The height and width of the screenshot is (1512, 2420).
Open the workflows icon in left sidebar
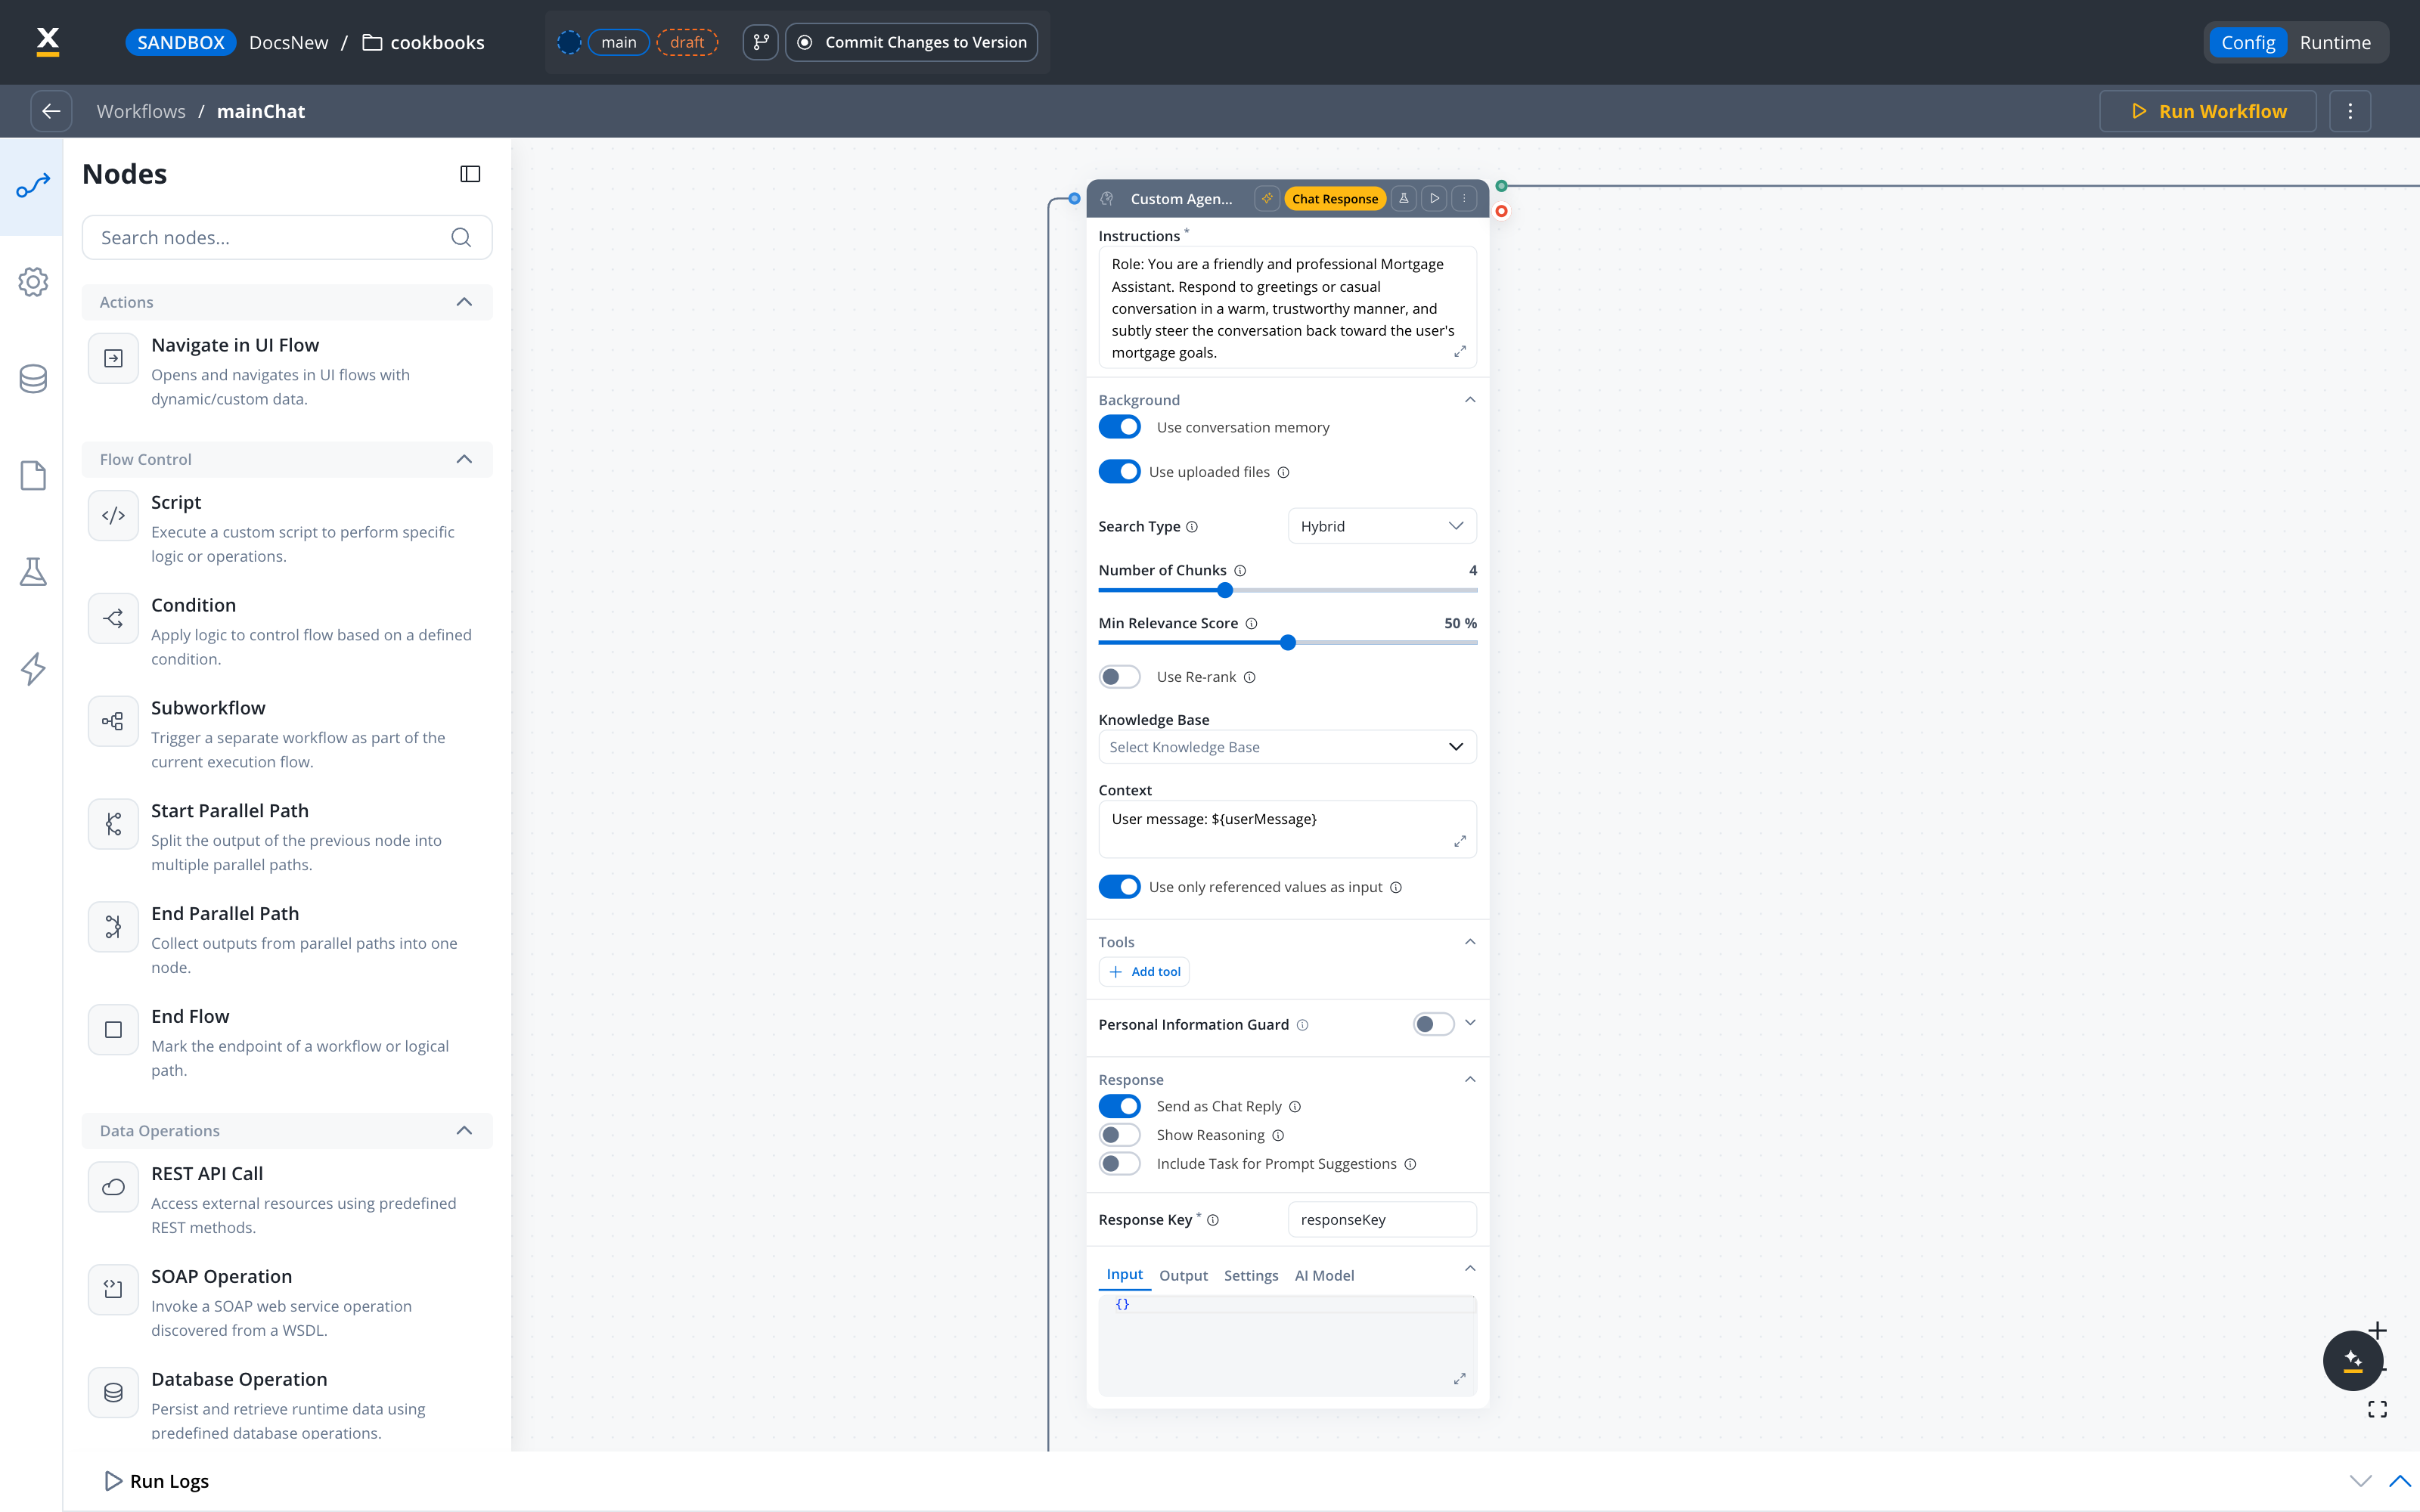pos(33,186)
